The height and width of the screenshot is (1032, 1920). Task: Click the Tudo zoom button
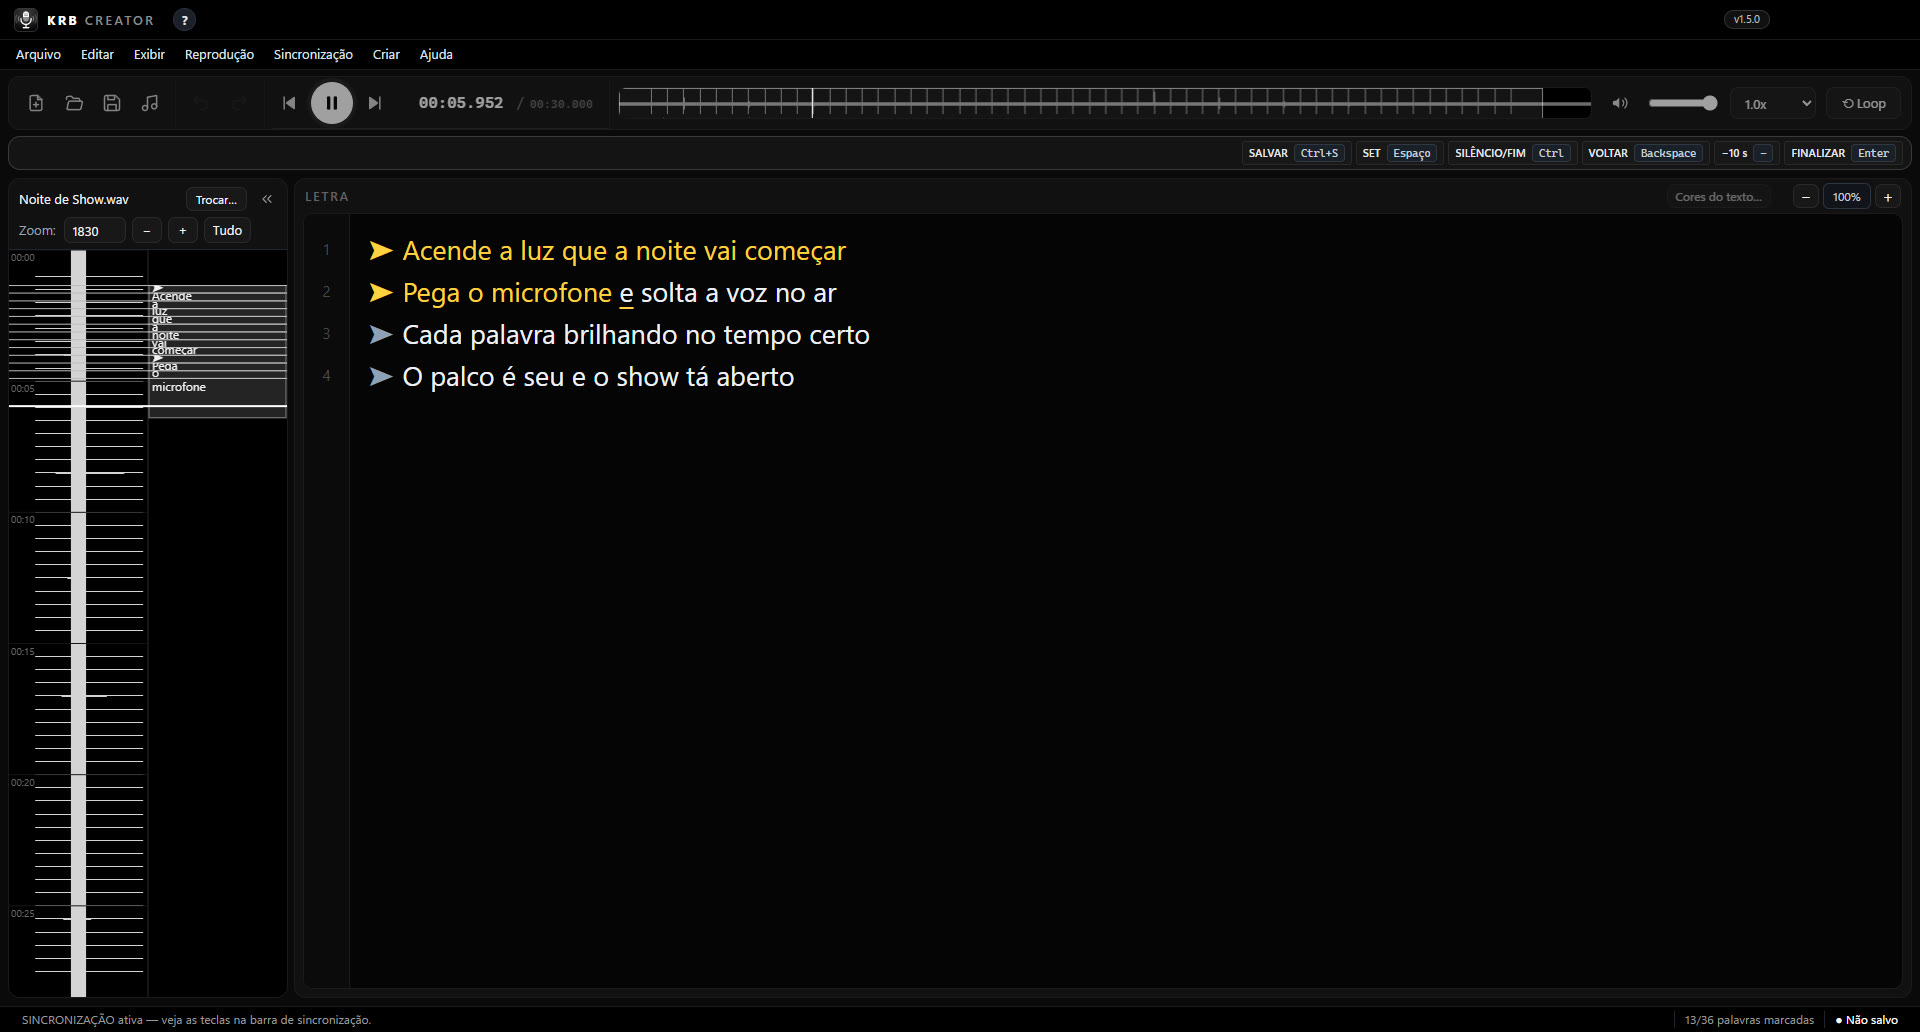[227, 231]
